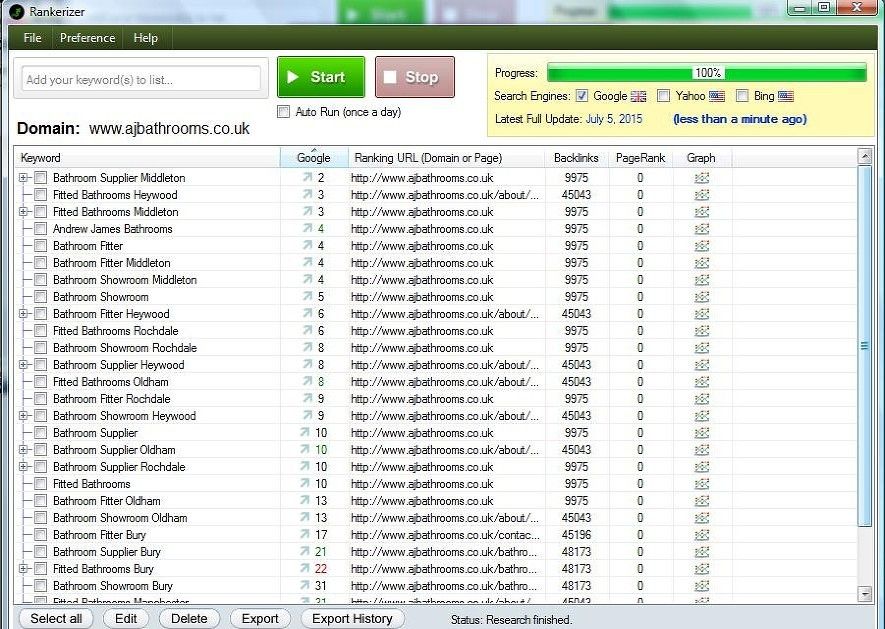Open the Help menu
This screenshot has width=885, height=629.
pyautogui.click(x=146, y=38)
